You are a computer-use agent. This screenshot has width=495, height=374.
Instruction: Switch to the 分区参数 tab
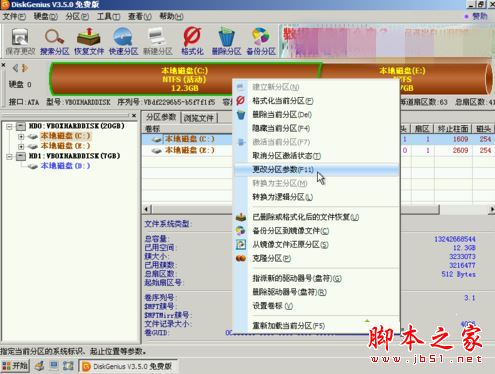[161, 117]
